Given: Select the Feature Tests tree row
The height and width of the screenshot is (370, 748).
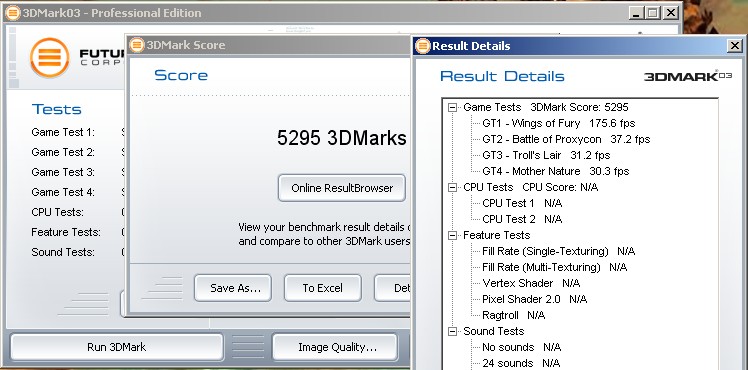Looking at the screenshot, I should pos(496,235).
